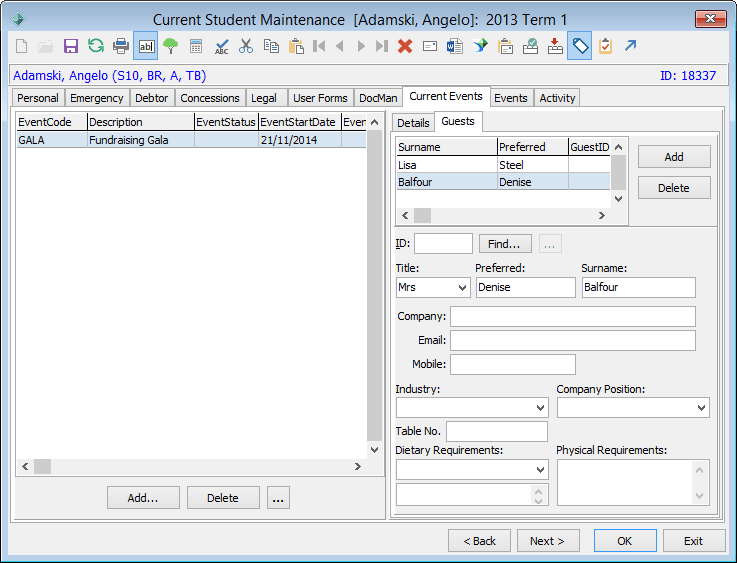Viewport: 737px width, 563px height.
Task: Run the ABC spell check icon
Action: pos(221,46)
